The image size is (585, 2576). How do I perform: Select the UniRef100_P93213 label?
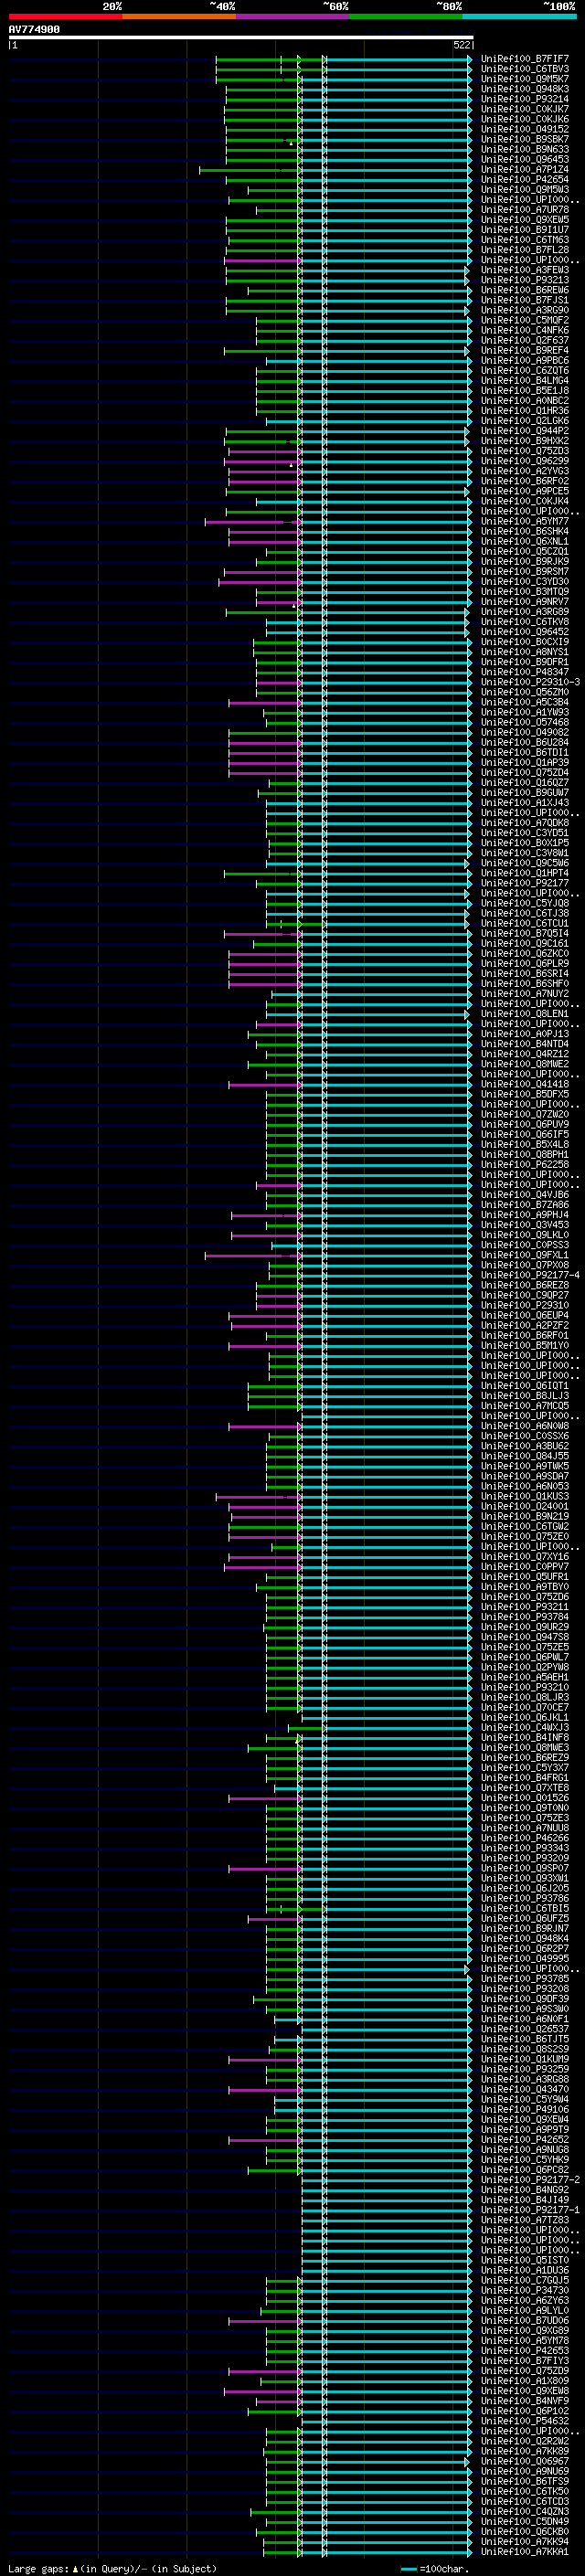(x=524, y=280)
